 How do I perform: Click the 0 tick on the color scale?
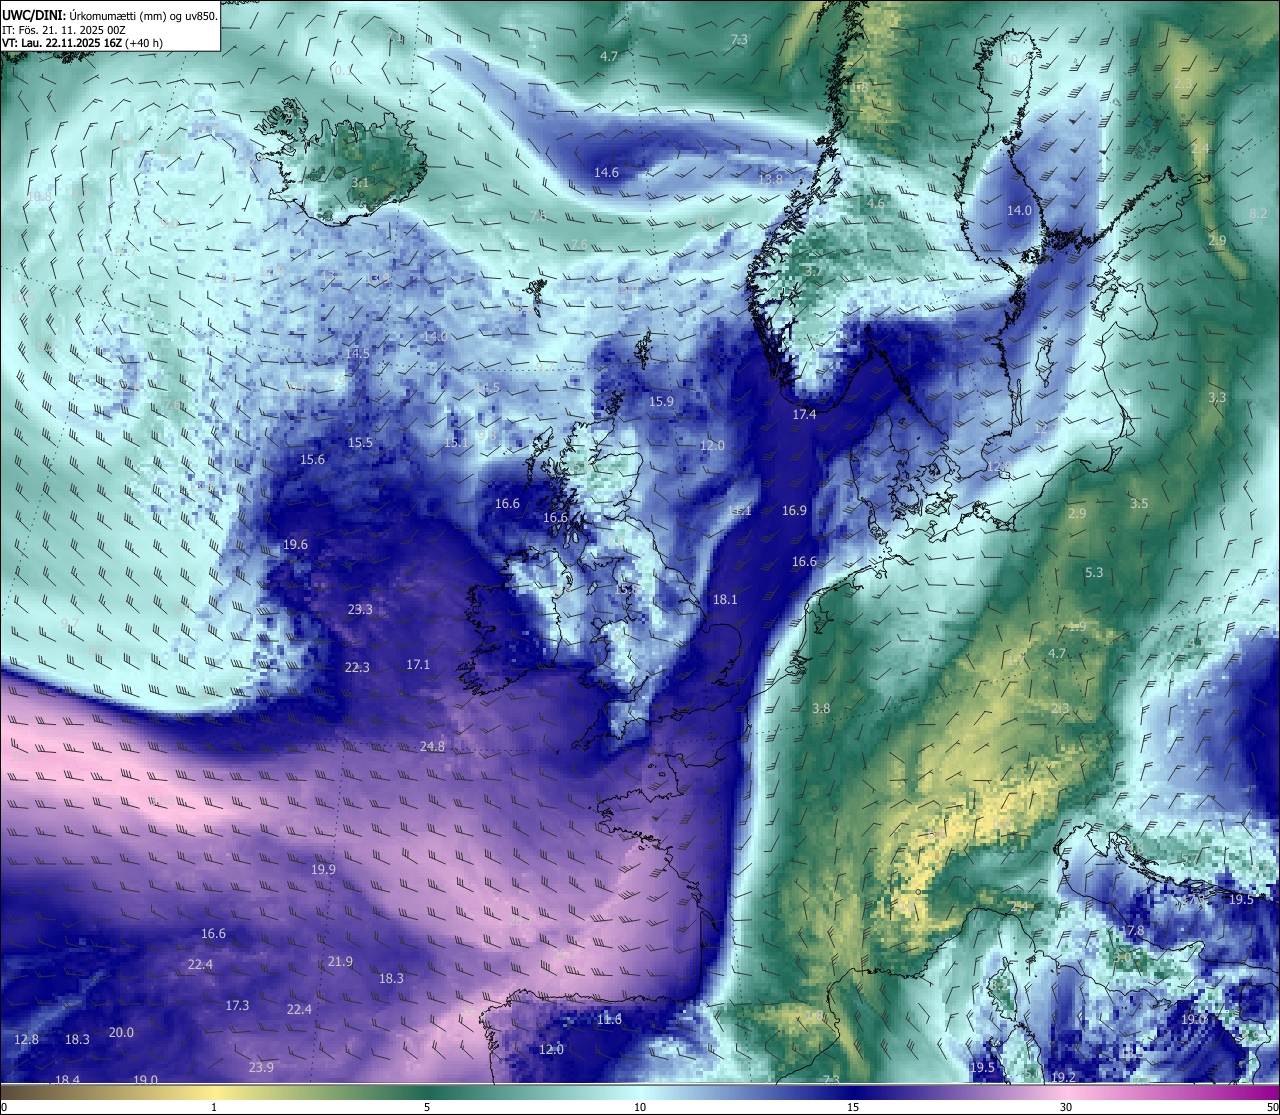[x=4, y=1107]
